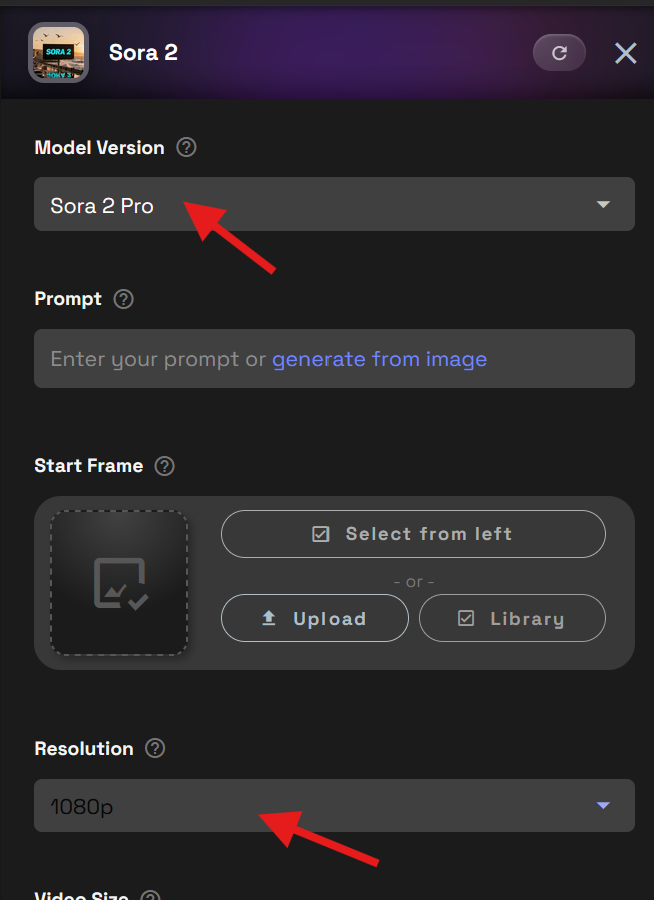The image size is (654, 900).
Task: Click the checkbox icon beside Library
Action: 466,619
